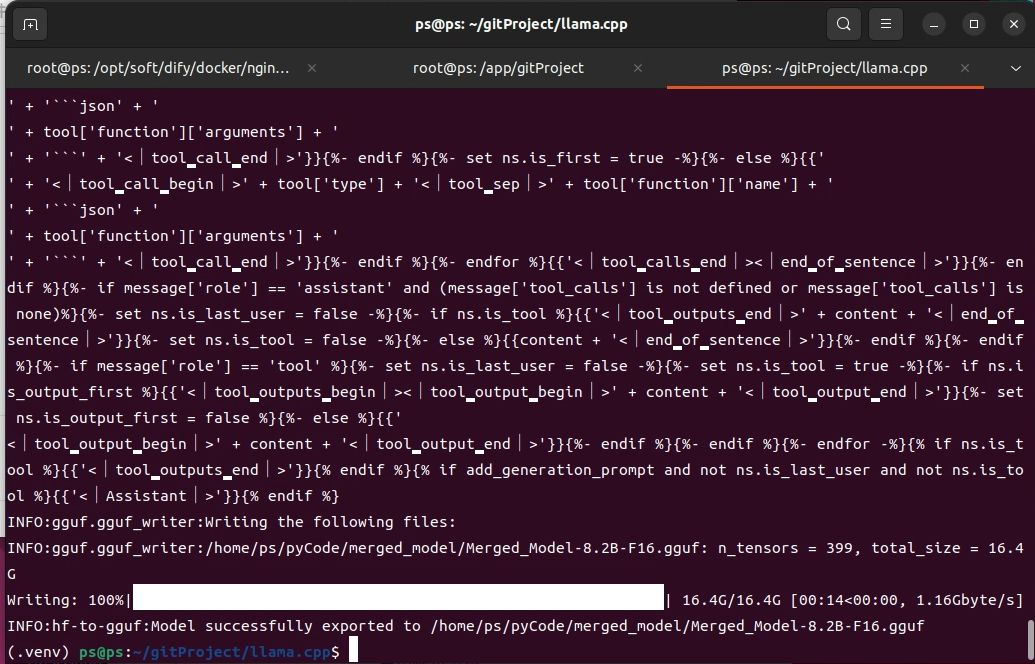Click 'add_generation_prompt' in the template text

[x=560, y=470]
